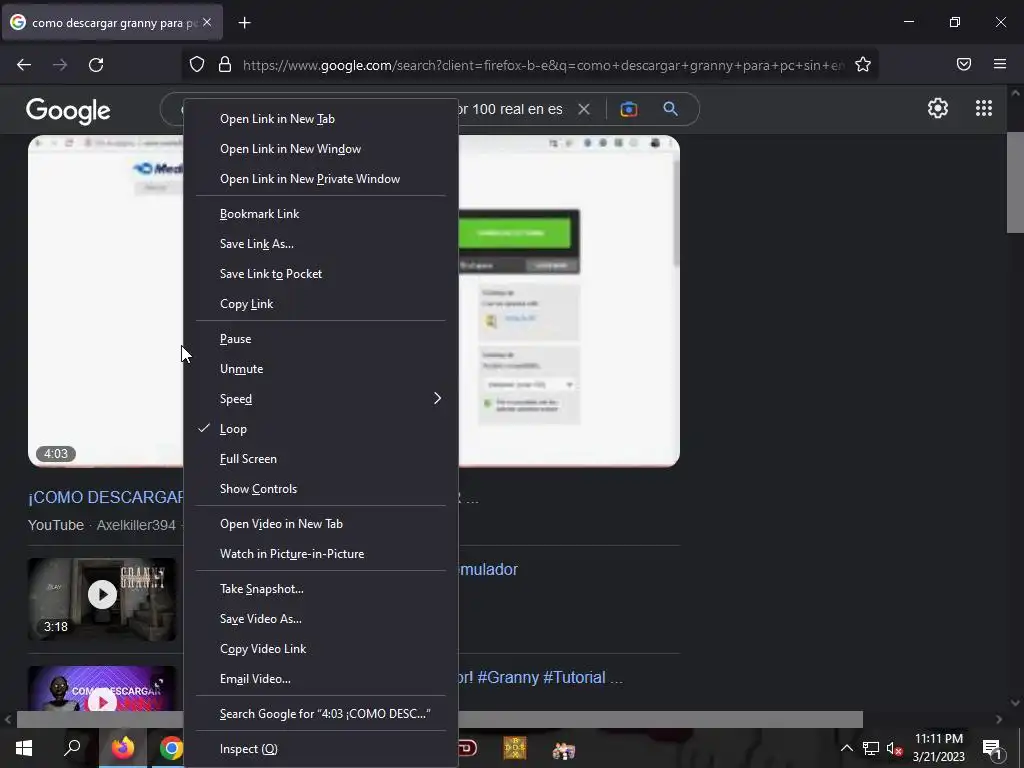Screen dimensions: 1024x768
Task: Choose Open Link in New Window
Action: click(321, 149)
